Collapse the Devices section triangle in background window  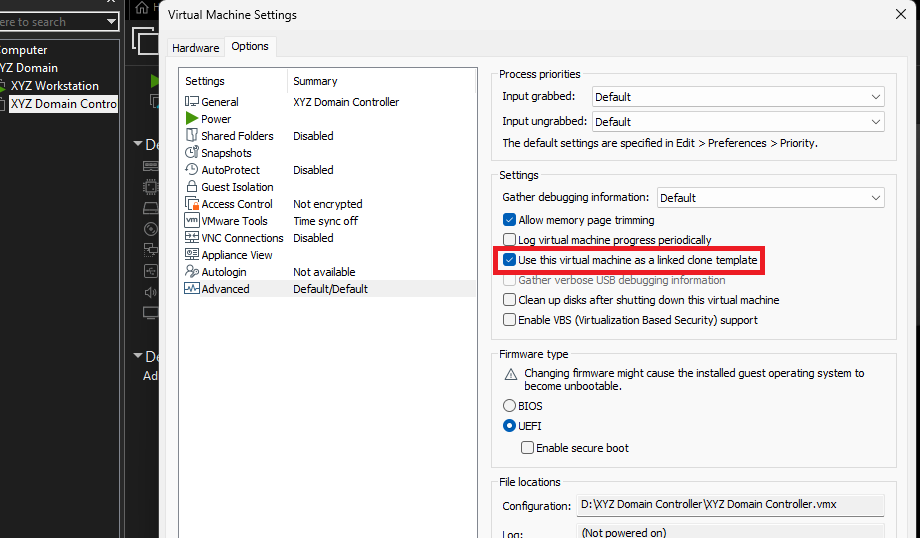click(138, 144)
